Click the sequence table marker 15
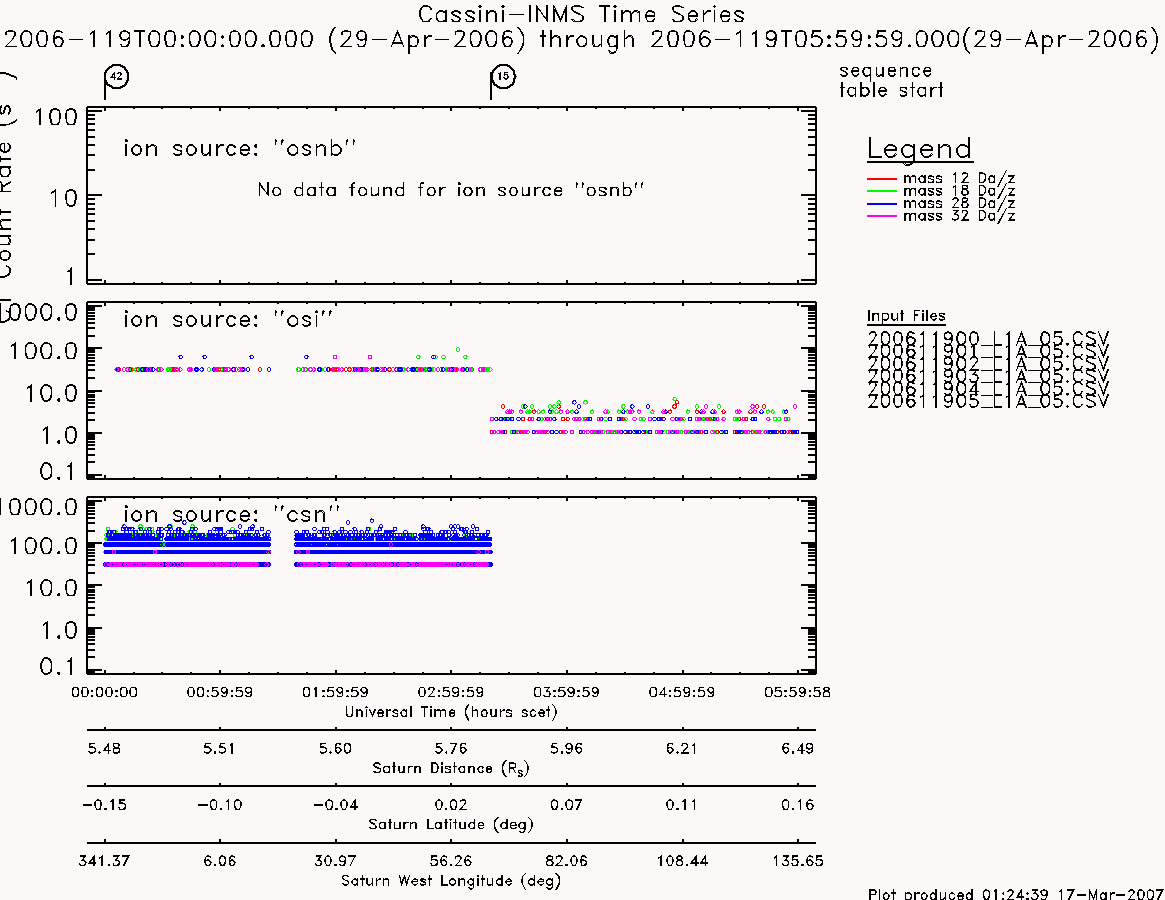1165x900 pixels. coord(503,76)
